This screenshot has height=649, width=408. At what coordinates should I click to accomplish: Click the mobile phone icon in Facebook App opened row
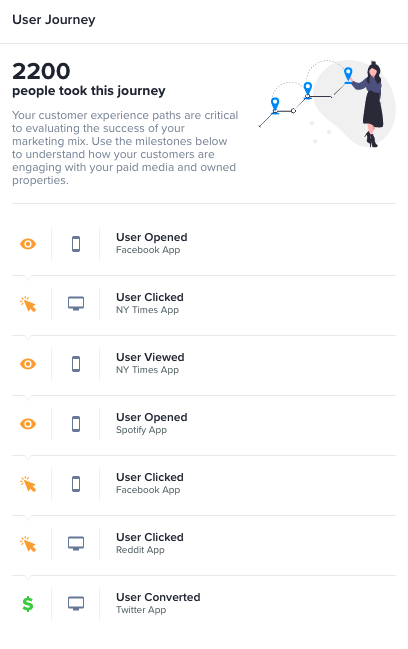click(76, 244)
